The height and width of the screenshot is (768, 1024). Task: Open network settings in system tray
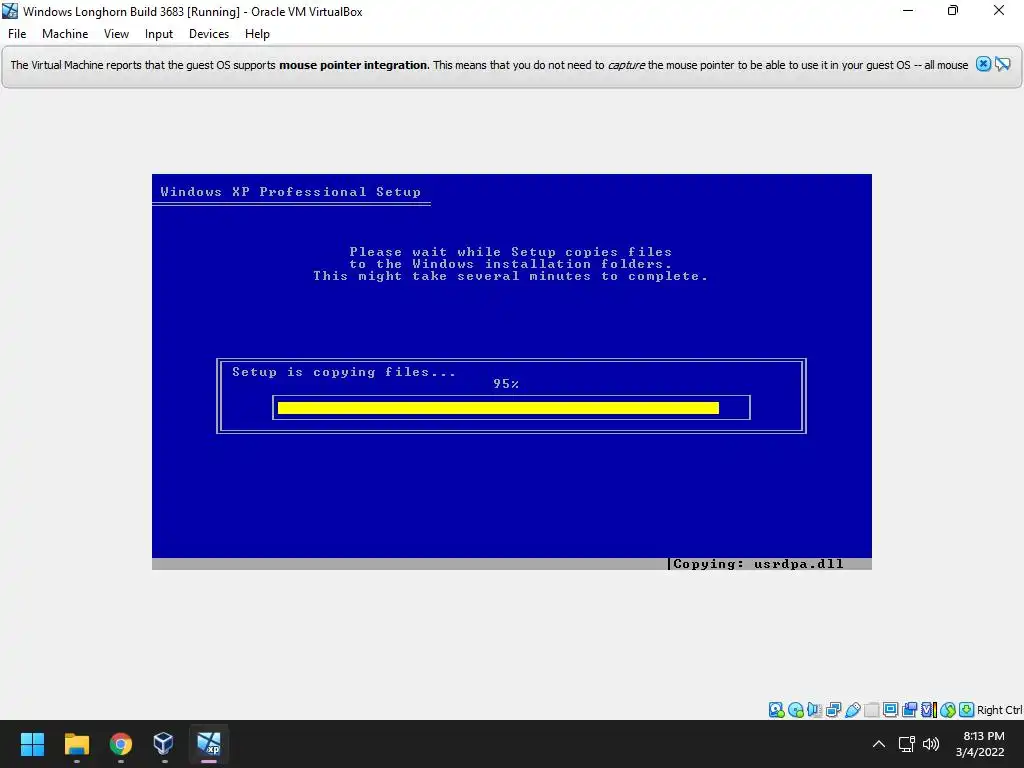(x=906, y=744)
